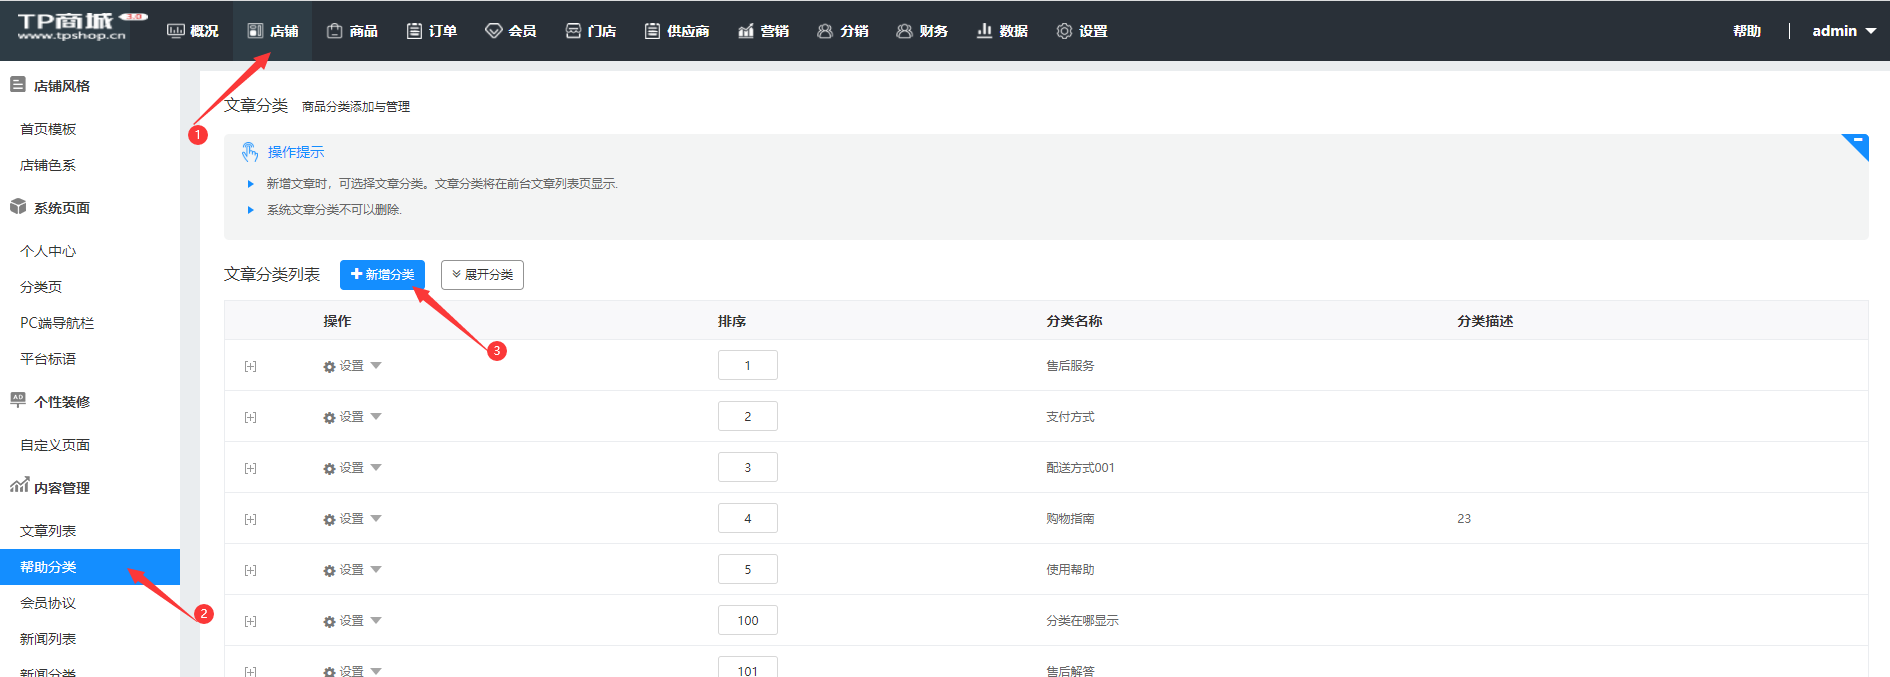
Task: Click the 营销 marketing chart icon
Action: (x=745, y=31)
